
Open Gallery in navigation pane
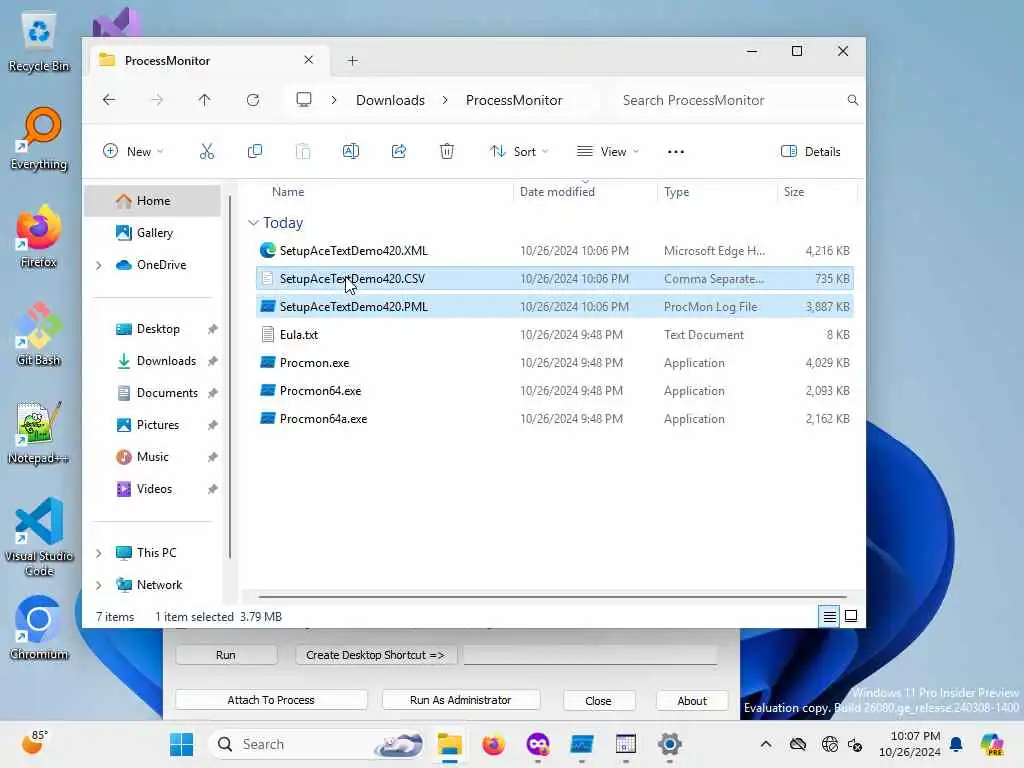[x=154, y=233]
